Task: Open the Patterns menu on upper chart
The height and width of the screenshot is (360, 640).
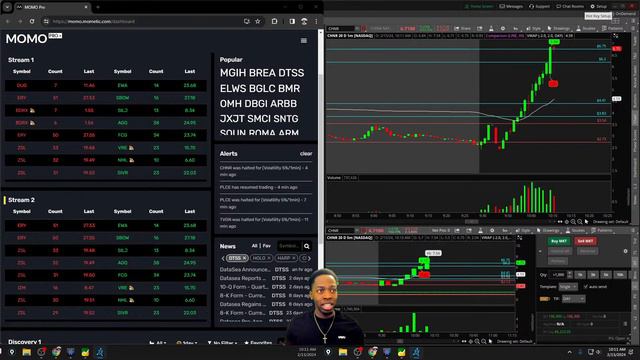Action: 612,29
